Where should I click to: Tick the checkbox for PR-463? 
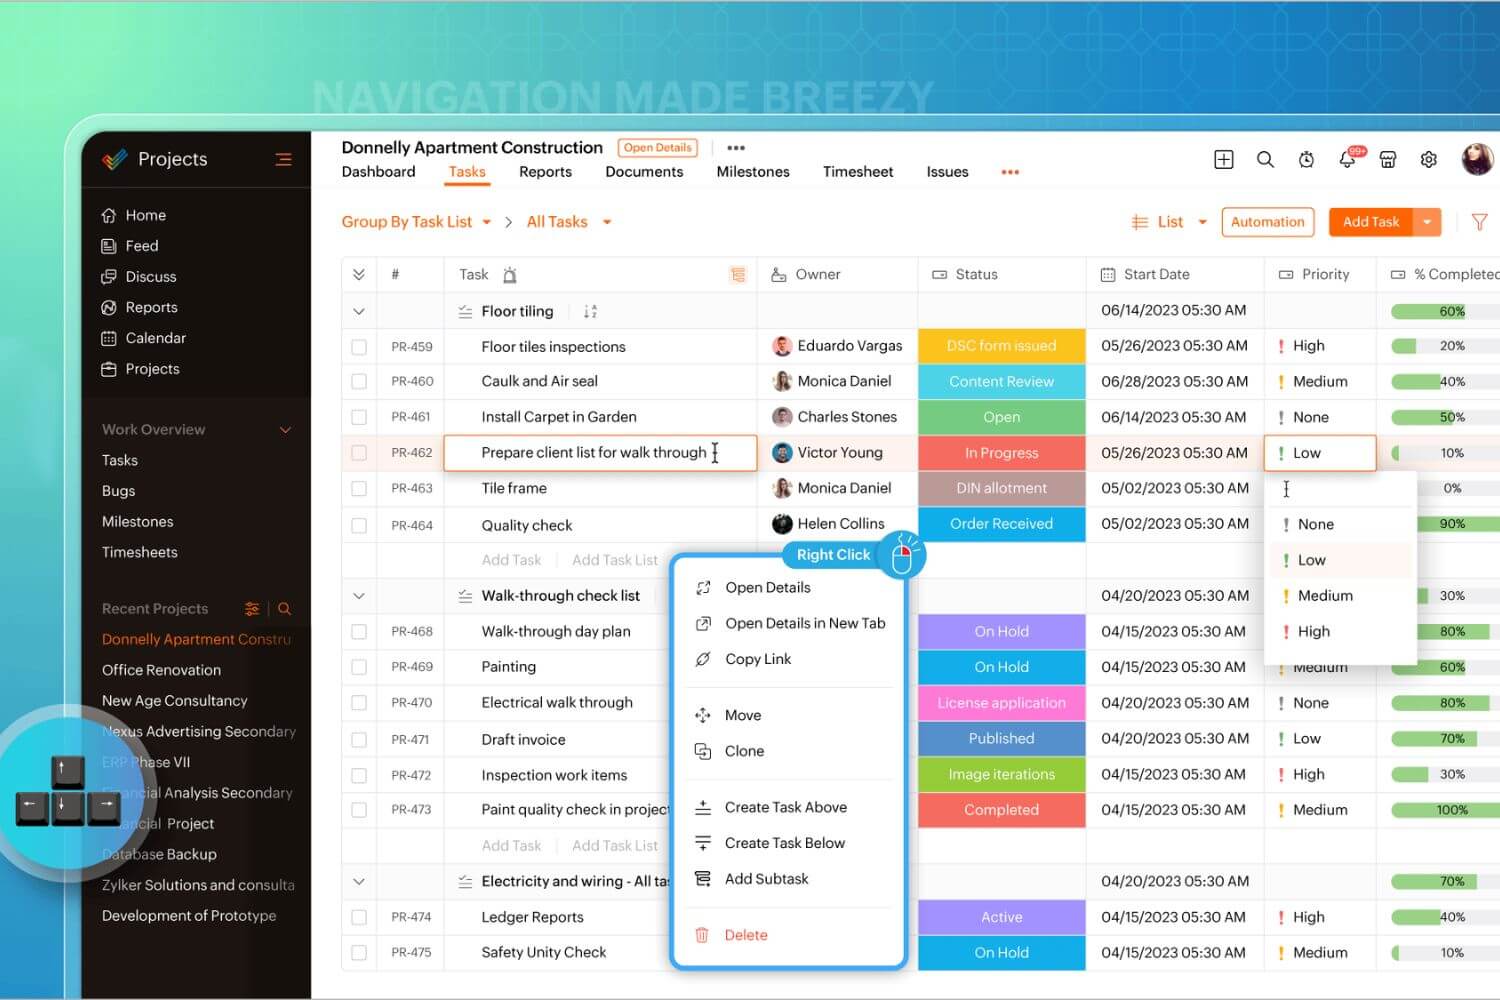click(x=359, y=489)
